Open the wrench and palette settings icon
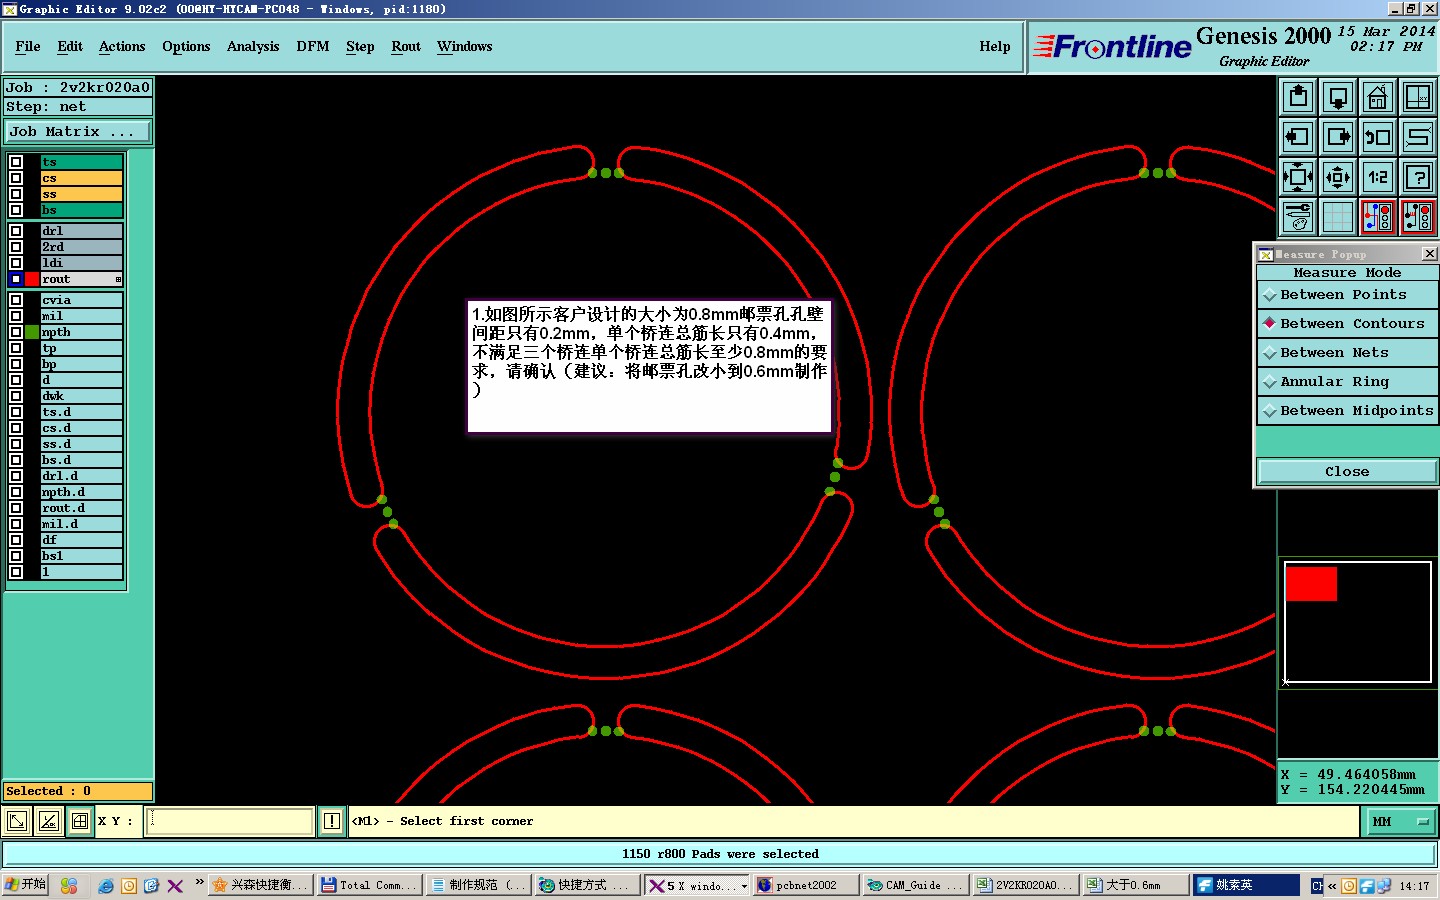Image resolution: width=1440 pixels, height=900 pixels. (1298, 217)
